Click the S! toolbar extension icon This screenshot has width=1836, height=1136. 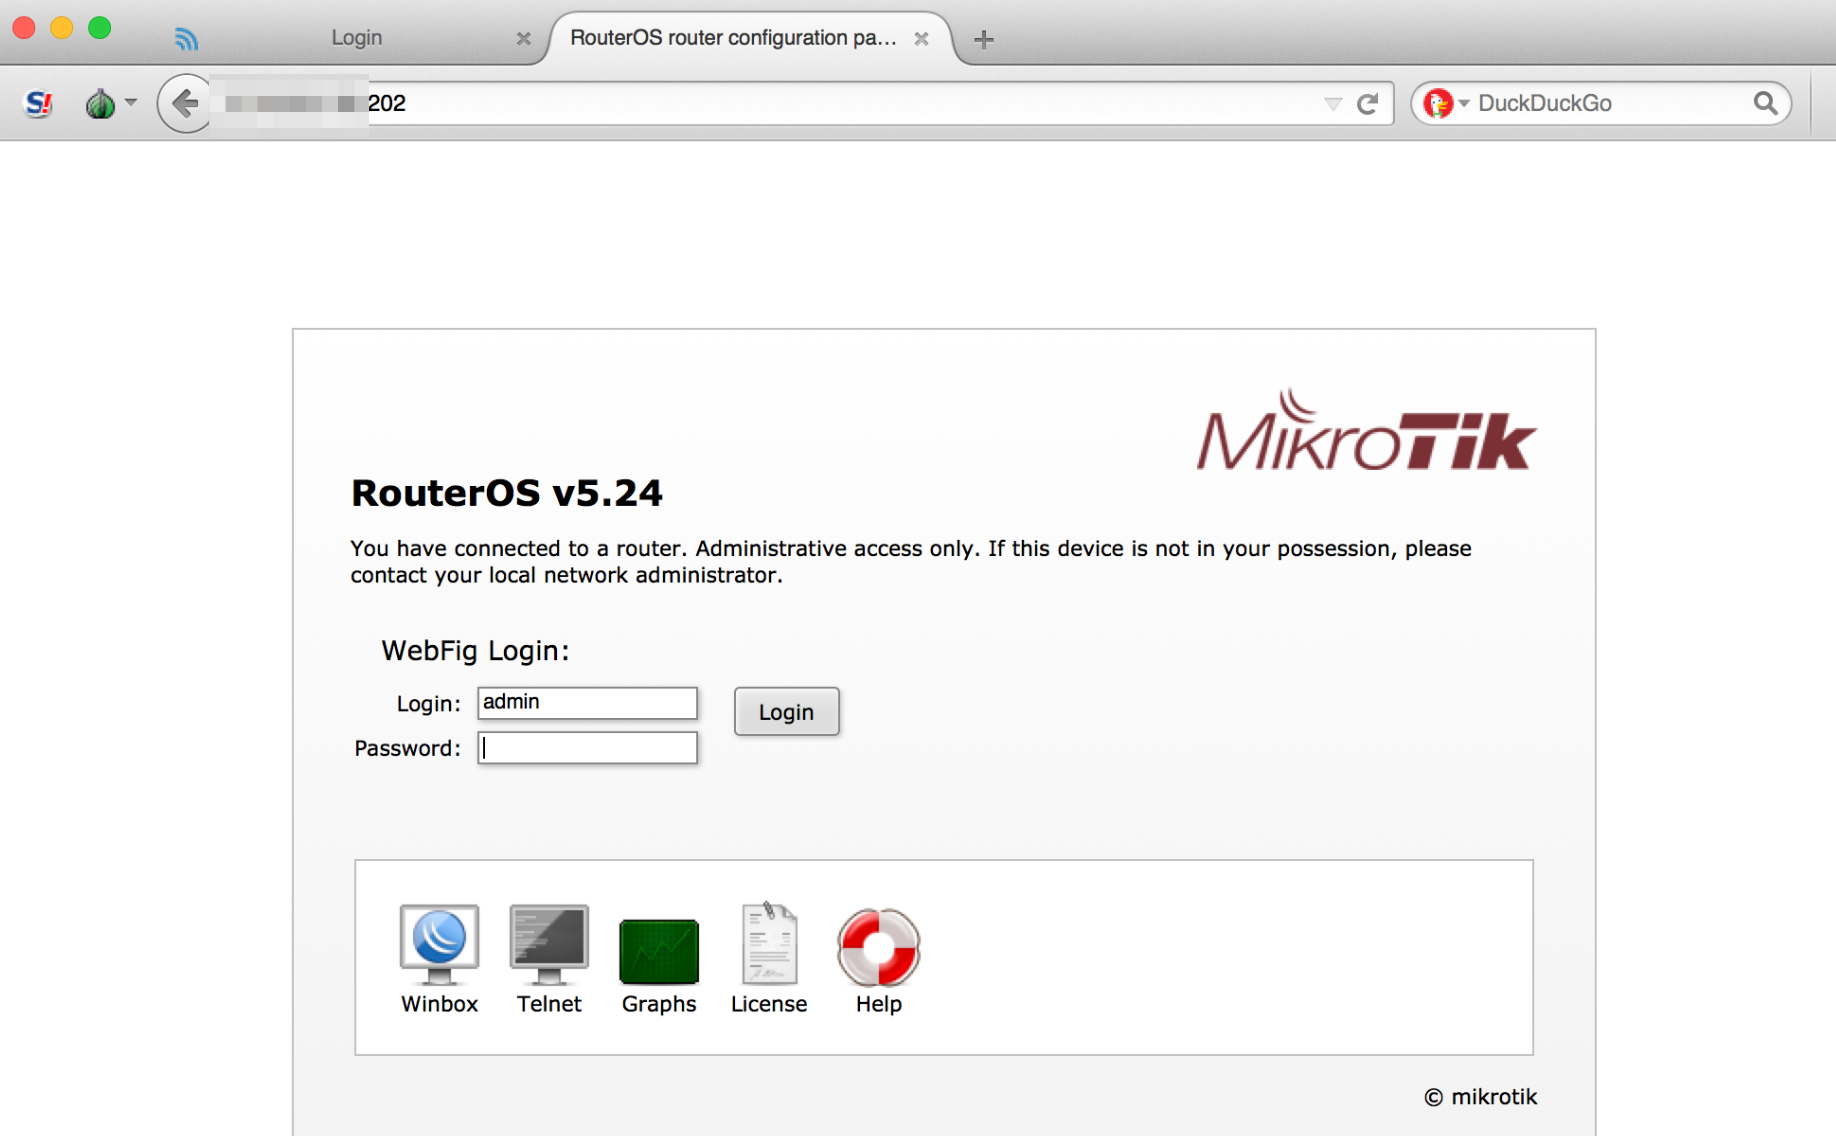point(38,103)
